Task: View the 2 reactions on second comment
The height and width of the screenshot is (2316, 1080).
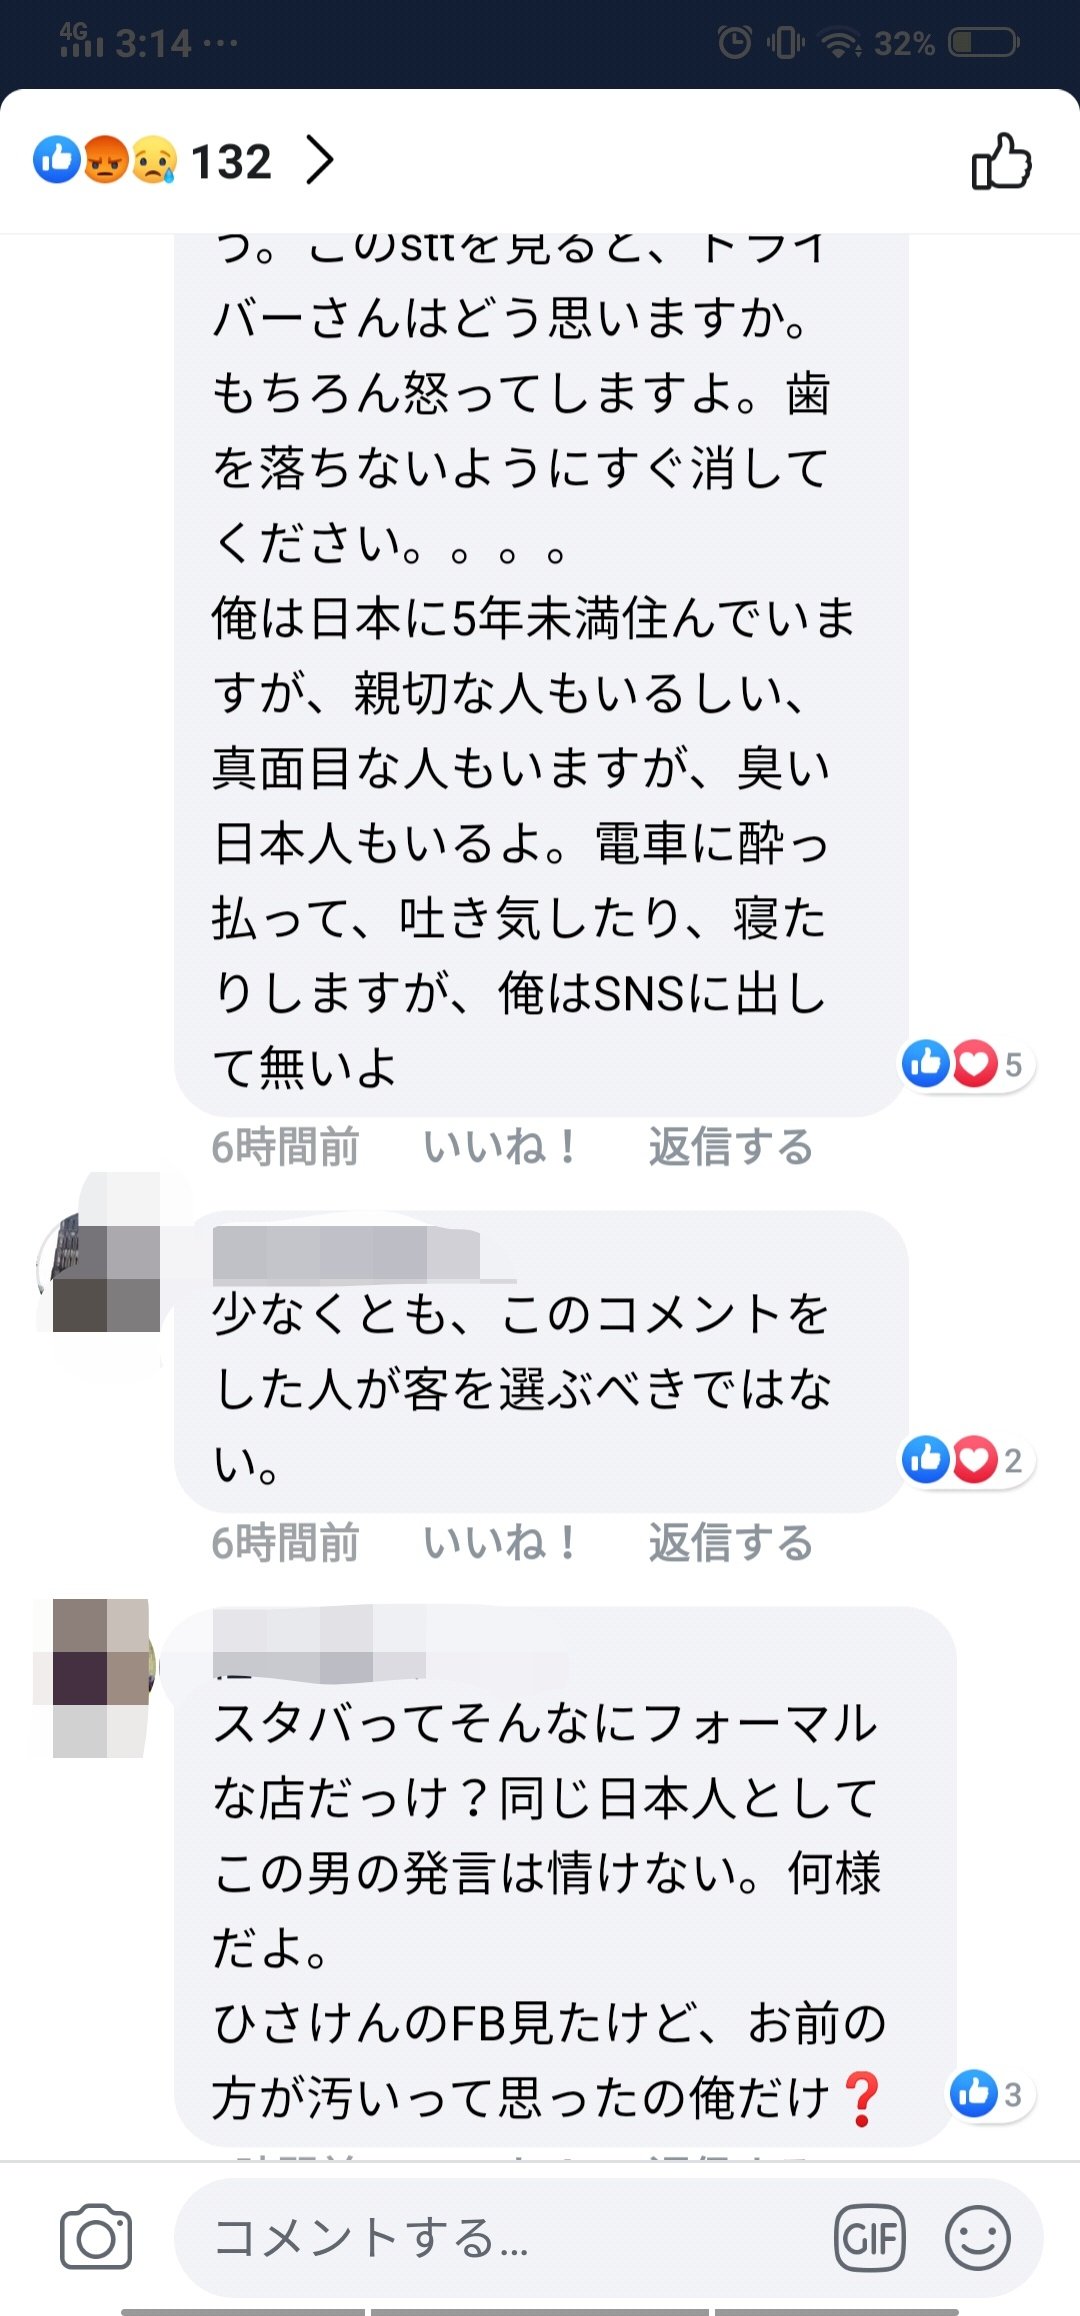Action: tap(966, 1460)
